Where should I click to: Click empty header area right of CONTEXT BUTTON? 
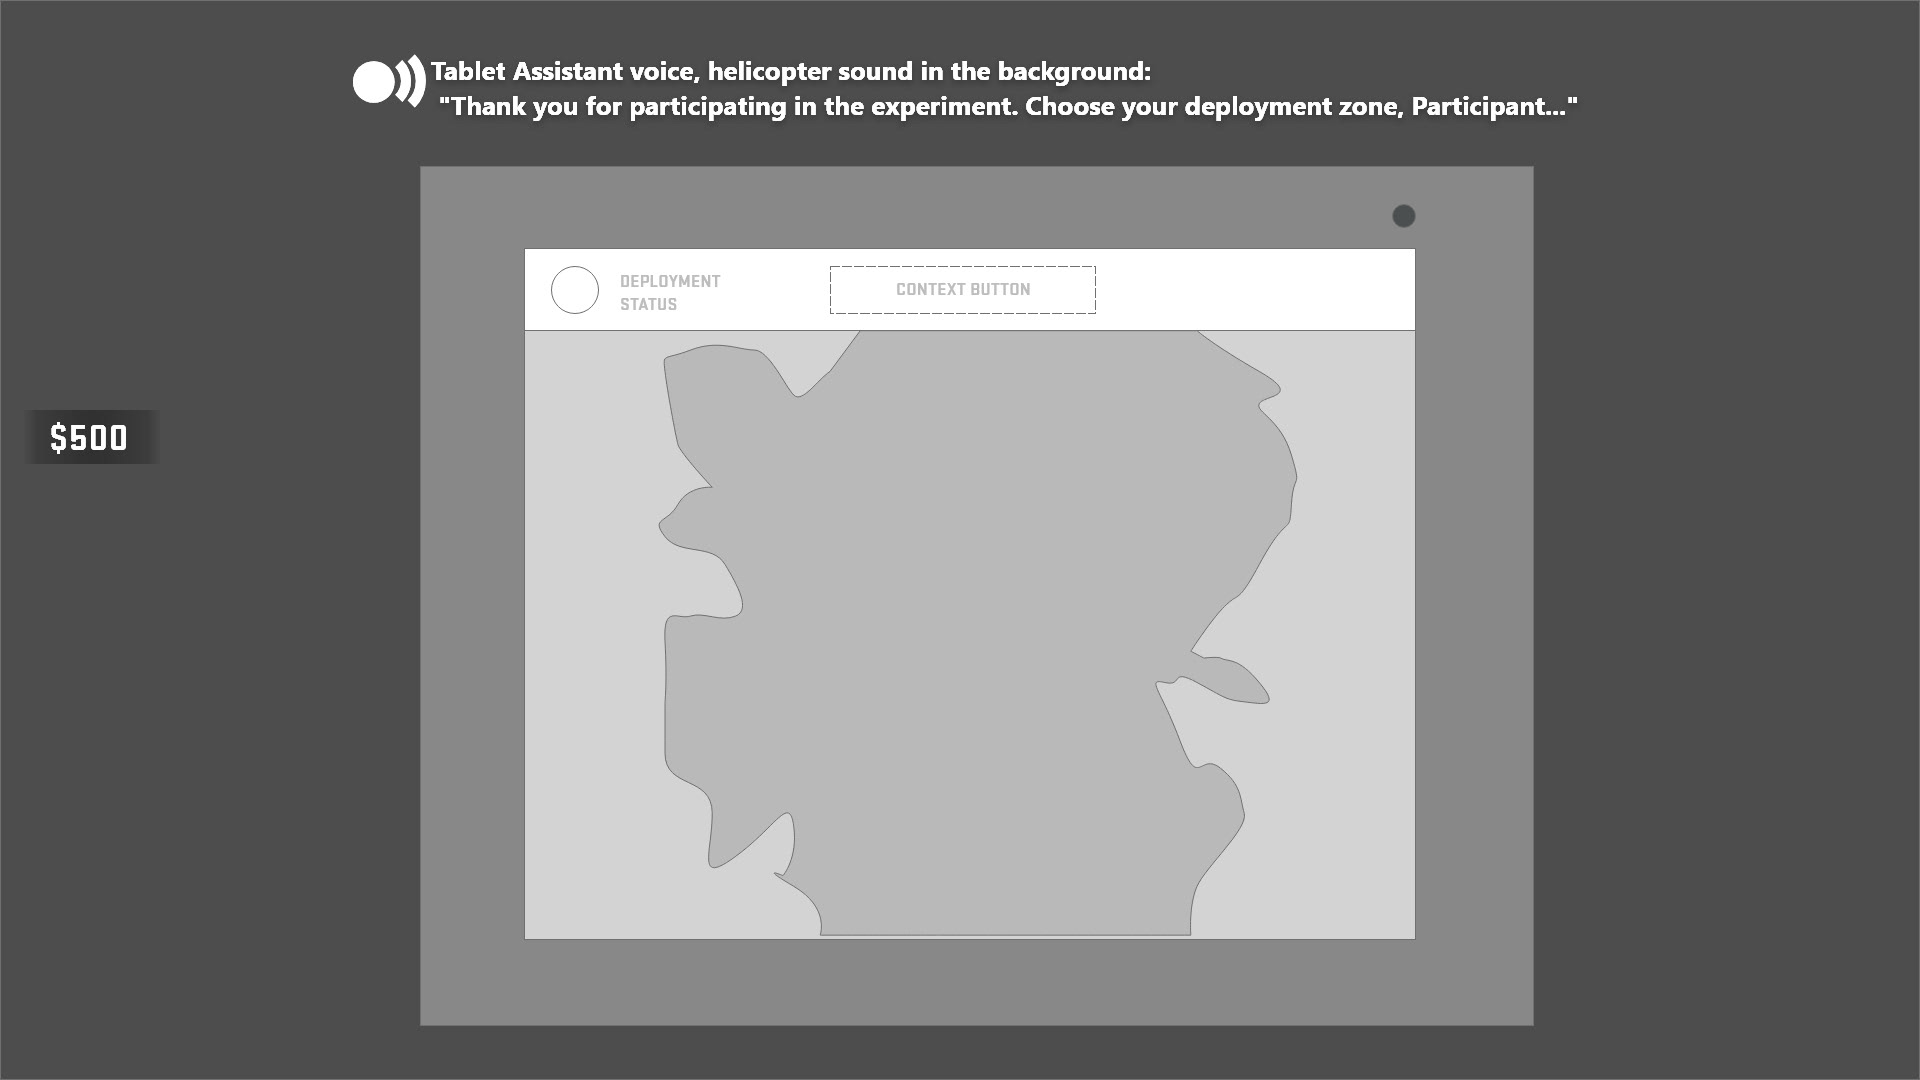[1250, 290]
